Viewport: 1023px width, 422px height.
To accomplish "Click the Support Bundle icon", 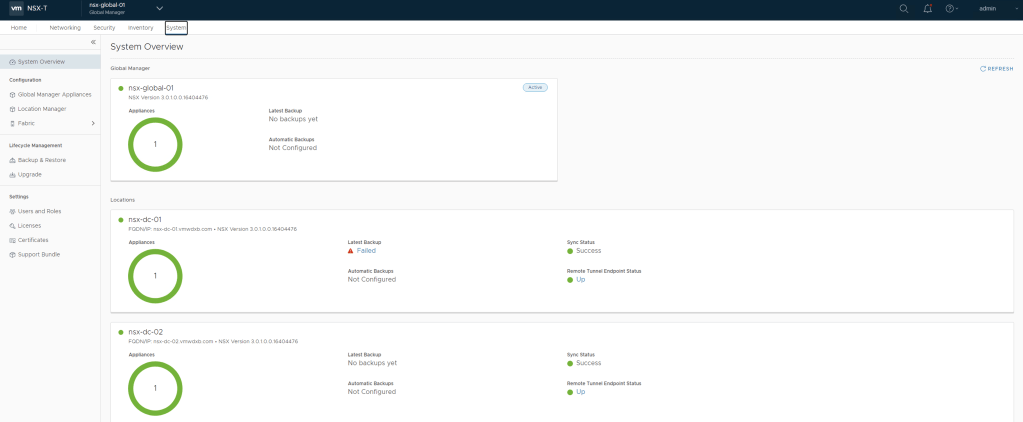I will 12,255.
